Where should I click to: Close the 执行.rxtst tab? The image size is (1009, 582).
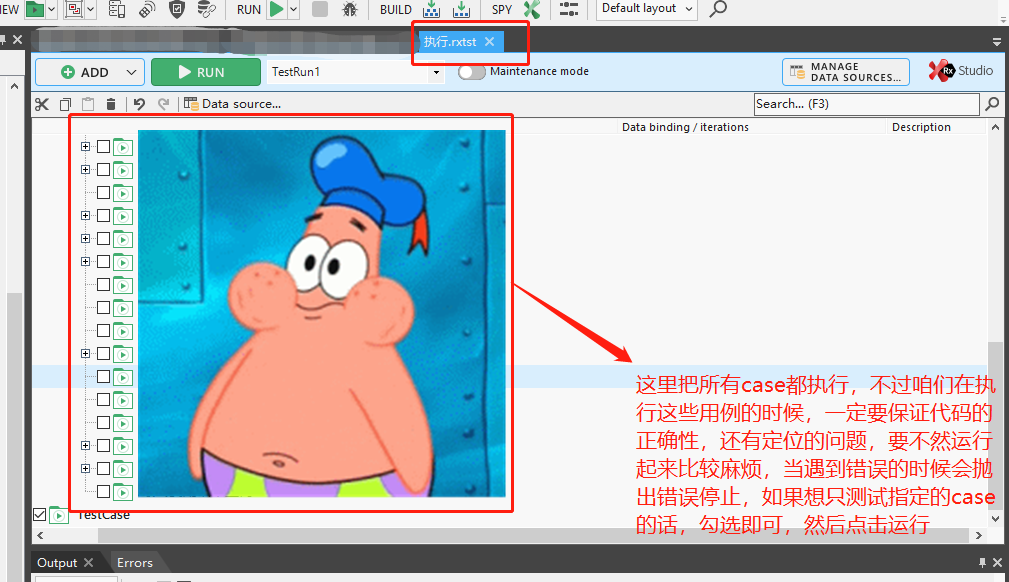(490, 42)
